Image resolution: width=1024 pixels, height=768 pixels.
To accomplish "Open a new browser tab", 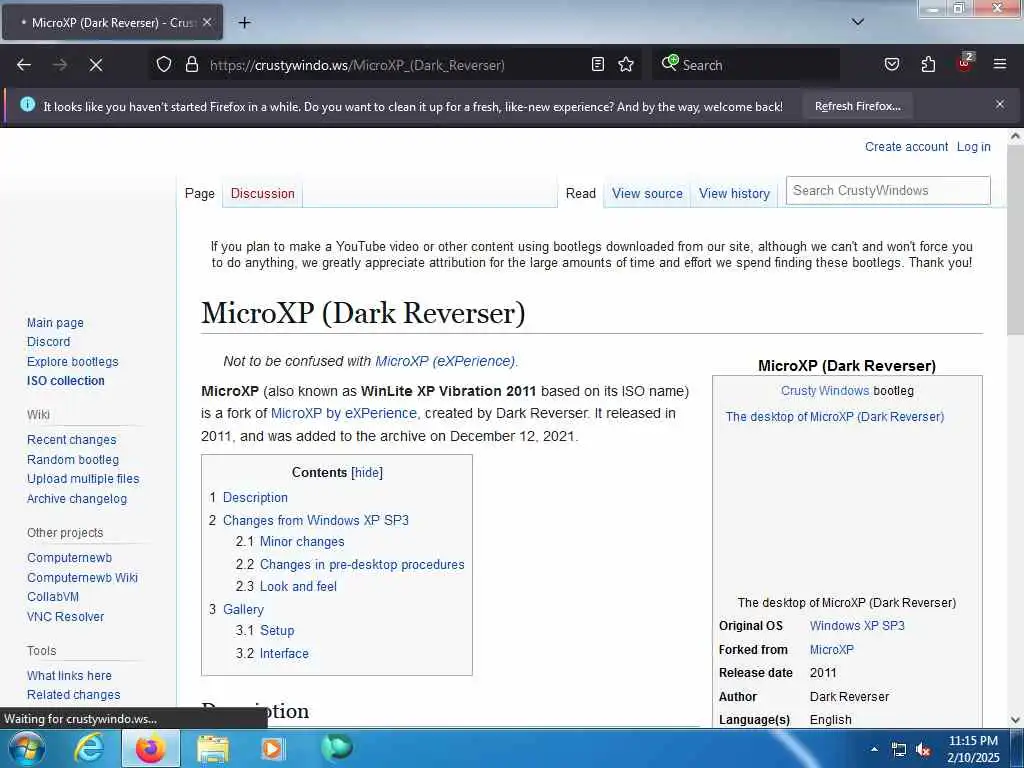I will click(x=244, y=23).
